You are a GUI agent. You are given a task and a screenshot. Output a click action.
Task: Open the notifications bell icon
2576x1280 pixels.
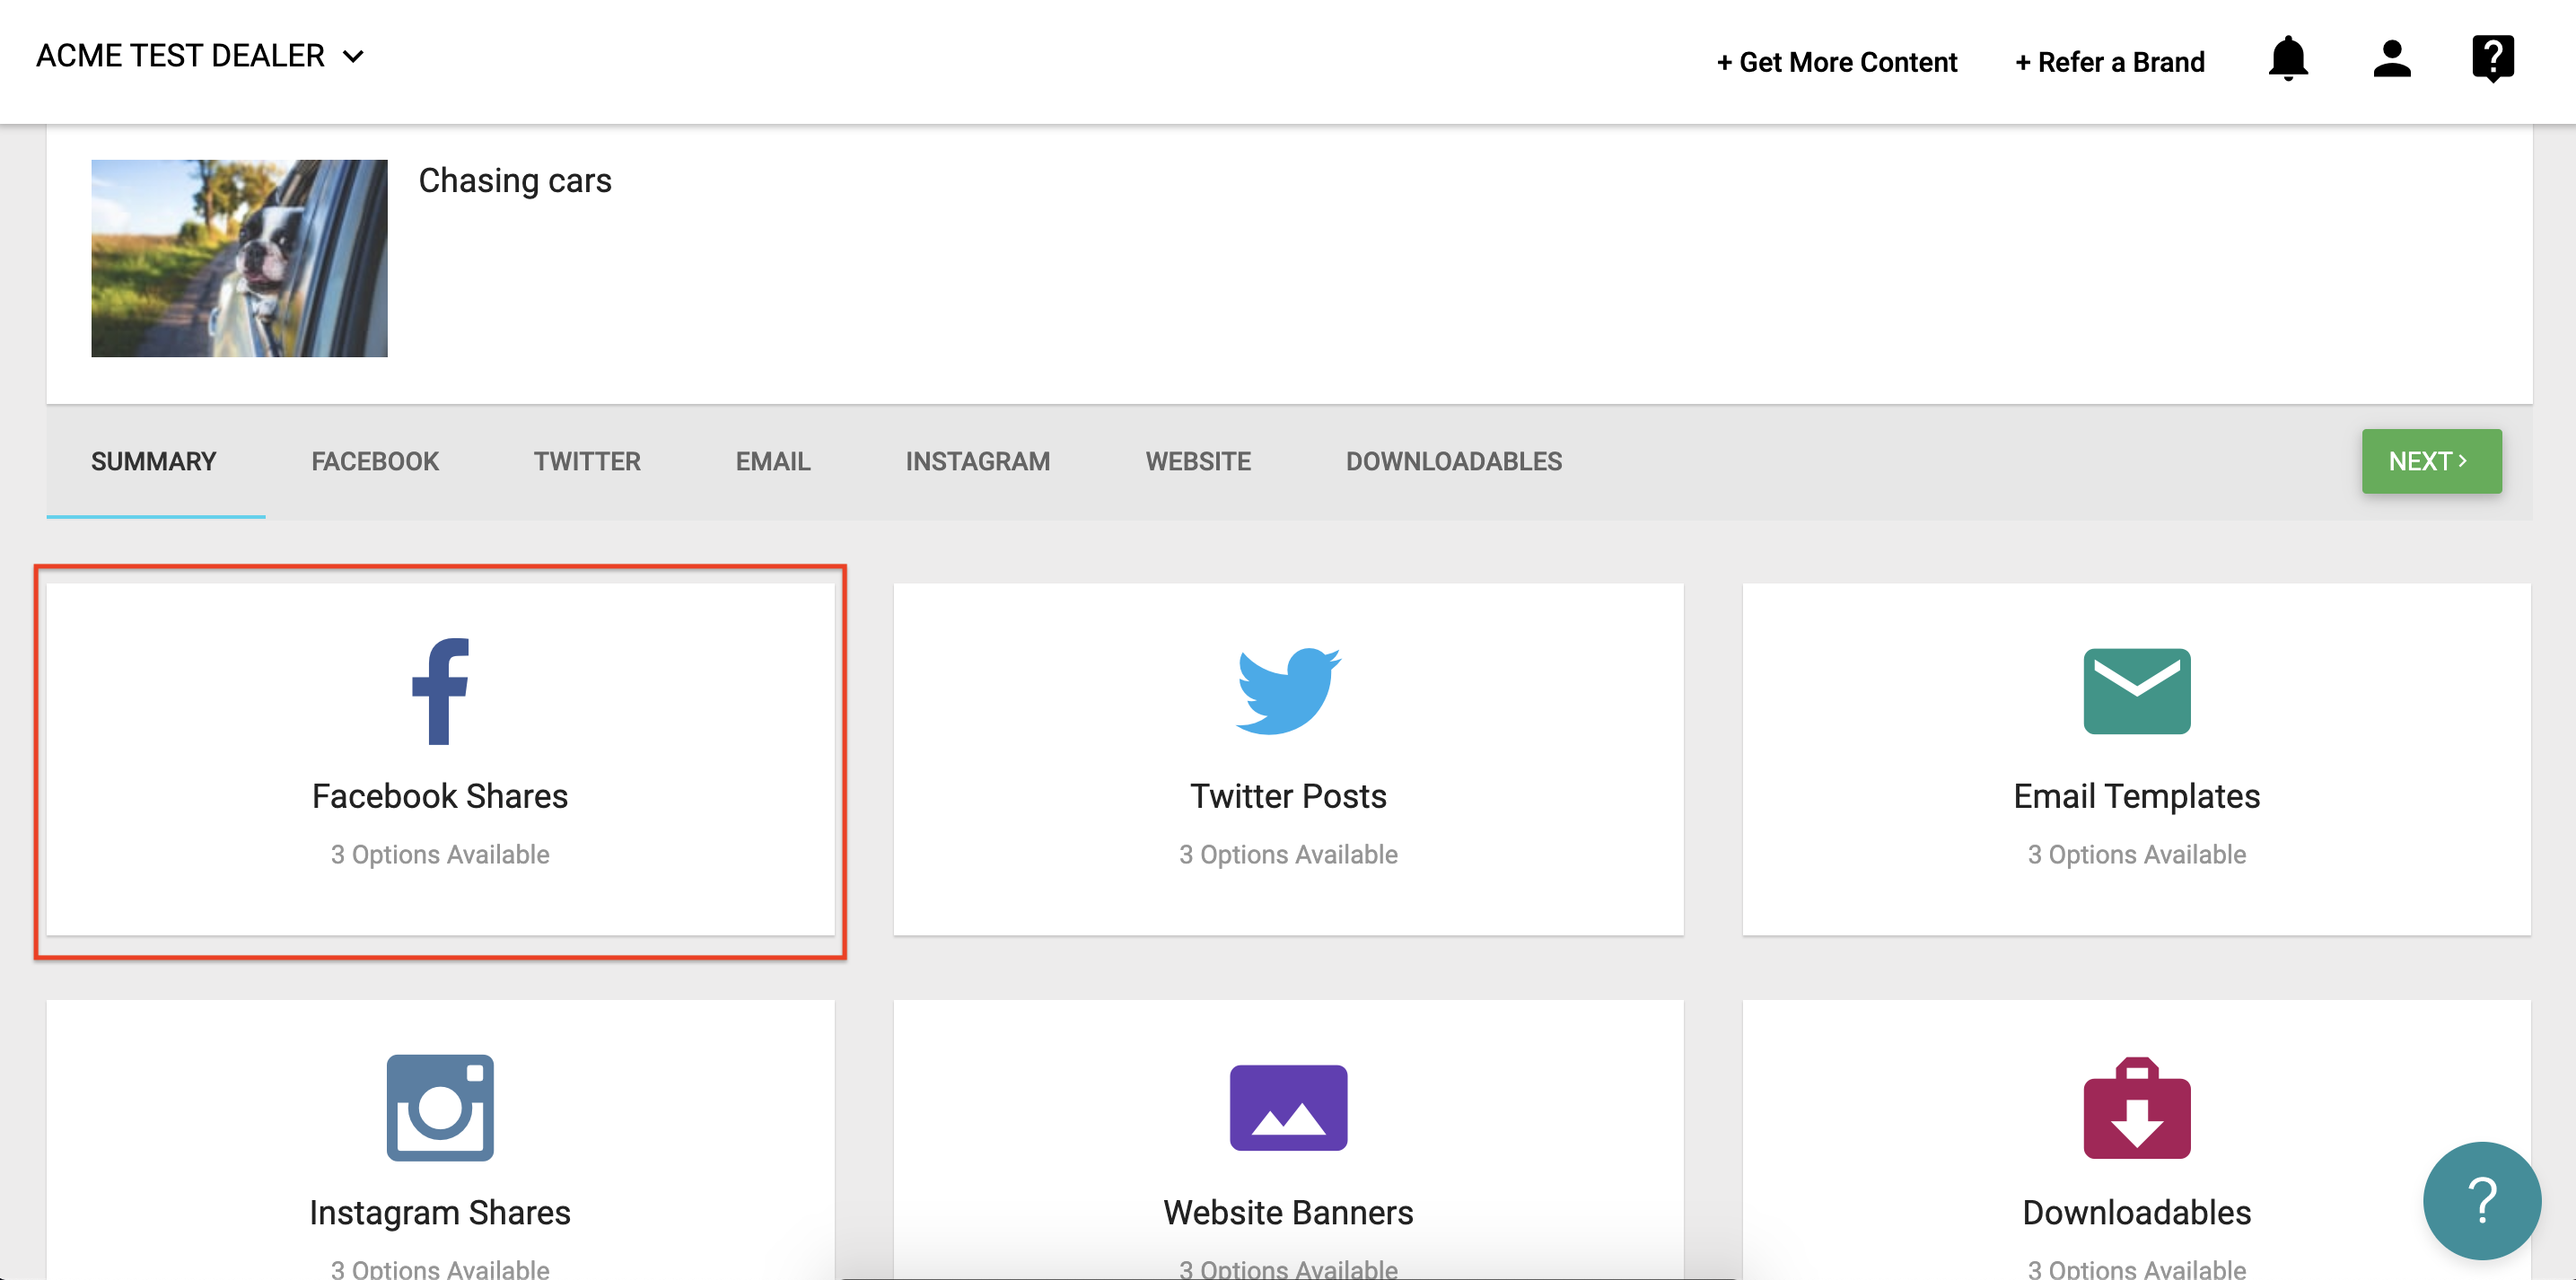pos(2287,59)
